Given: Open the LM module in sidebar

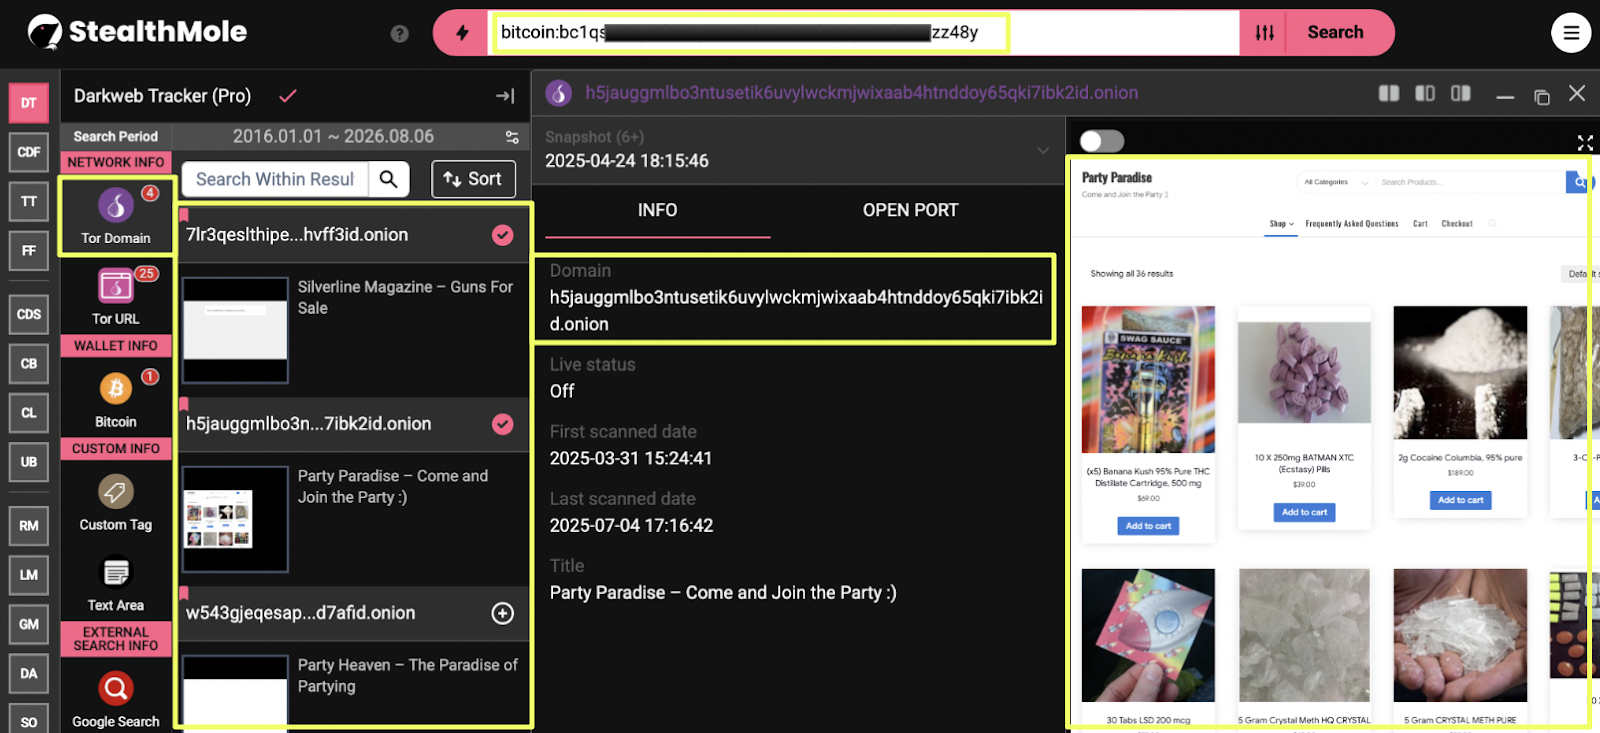Looking at the screenshot, I should point(29,575).
